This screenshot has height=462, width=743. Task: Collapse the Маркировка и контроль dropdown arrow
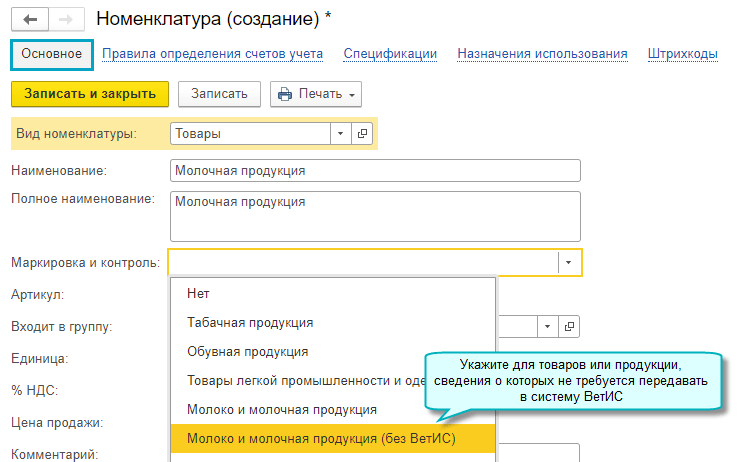point(568,263)
